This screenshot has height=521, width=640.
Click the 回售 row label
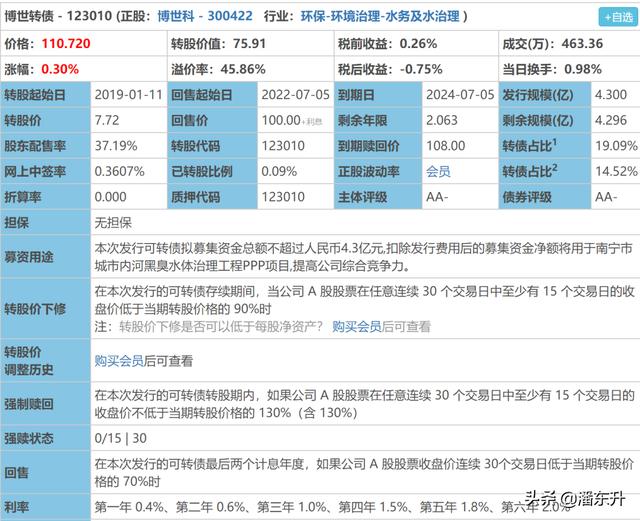pyautogui.click(x=16, y=473)
